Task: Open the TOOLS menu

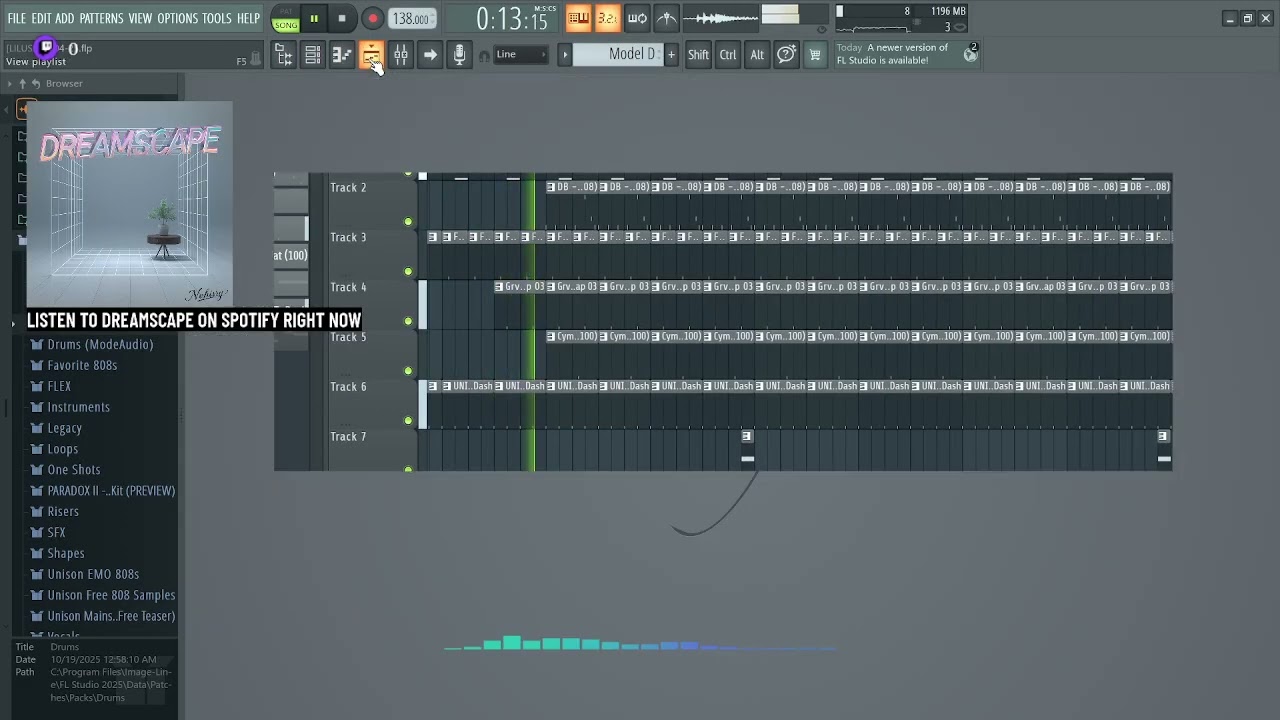Action: tap(217, 18)
